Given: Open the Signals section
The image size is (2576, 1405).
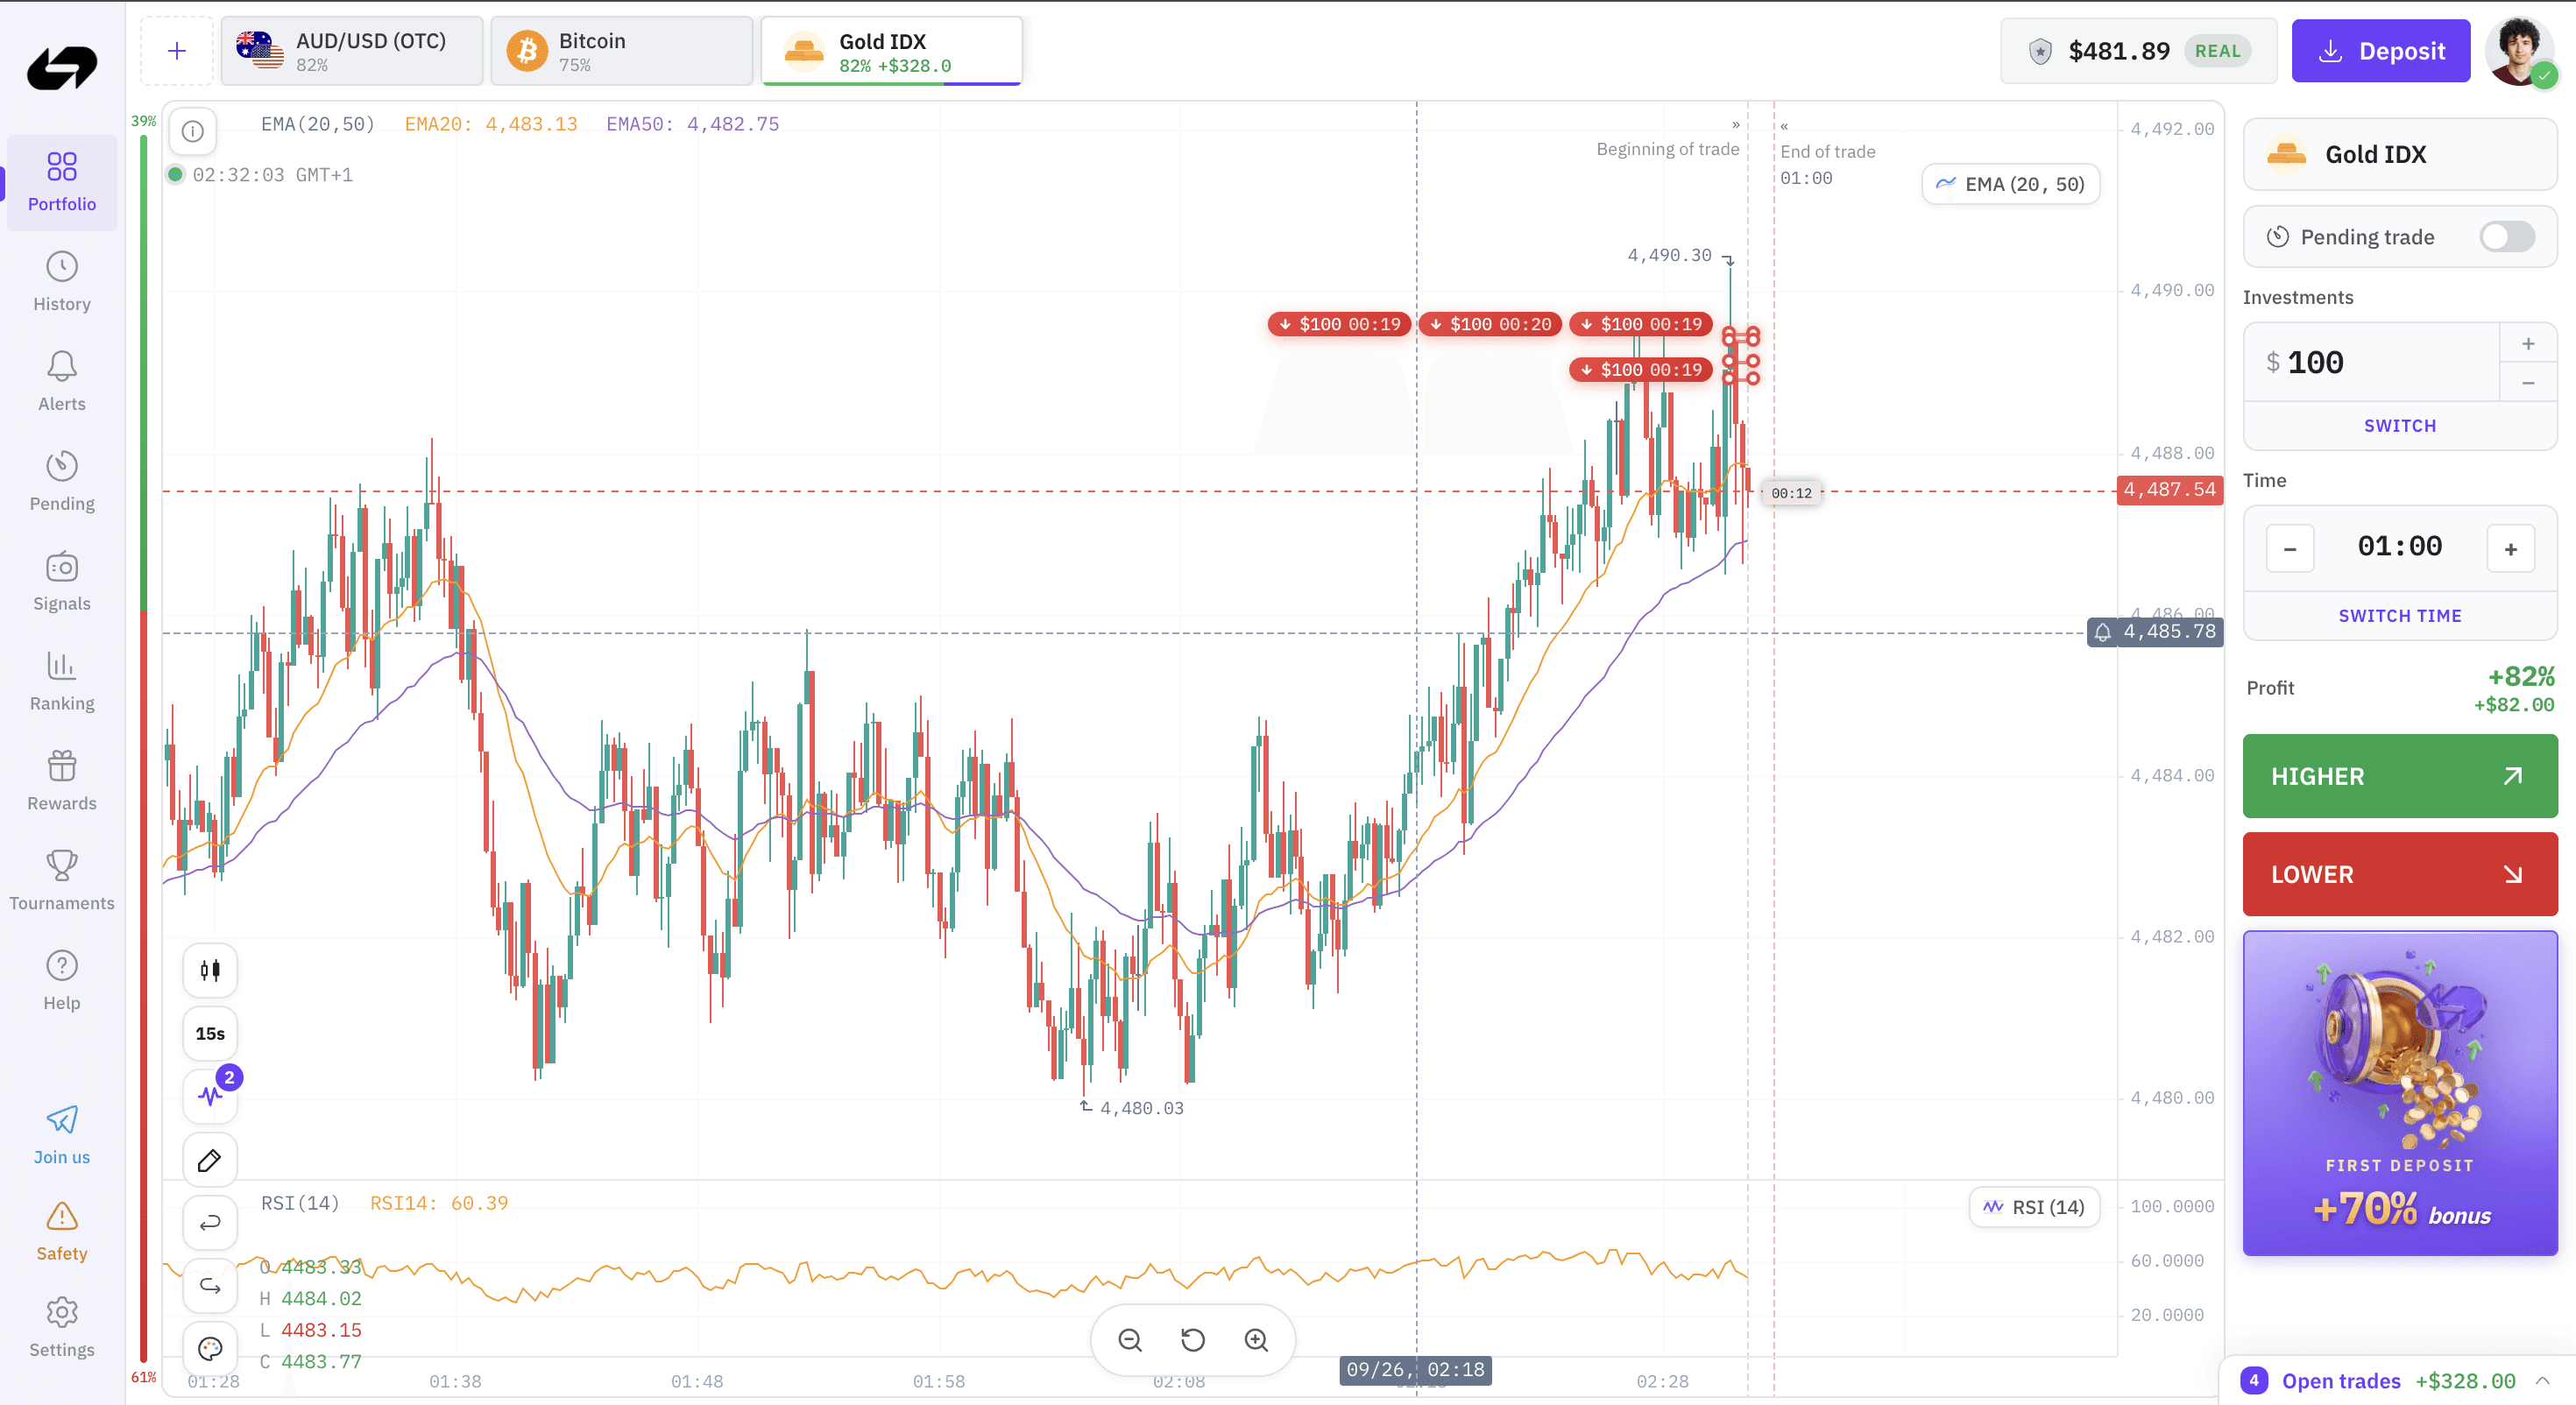Looking at the screenshot, I should (x=62, y=582).
